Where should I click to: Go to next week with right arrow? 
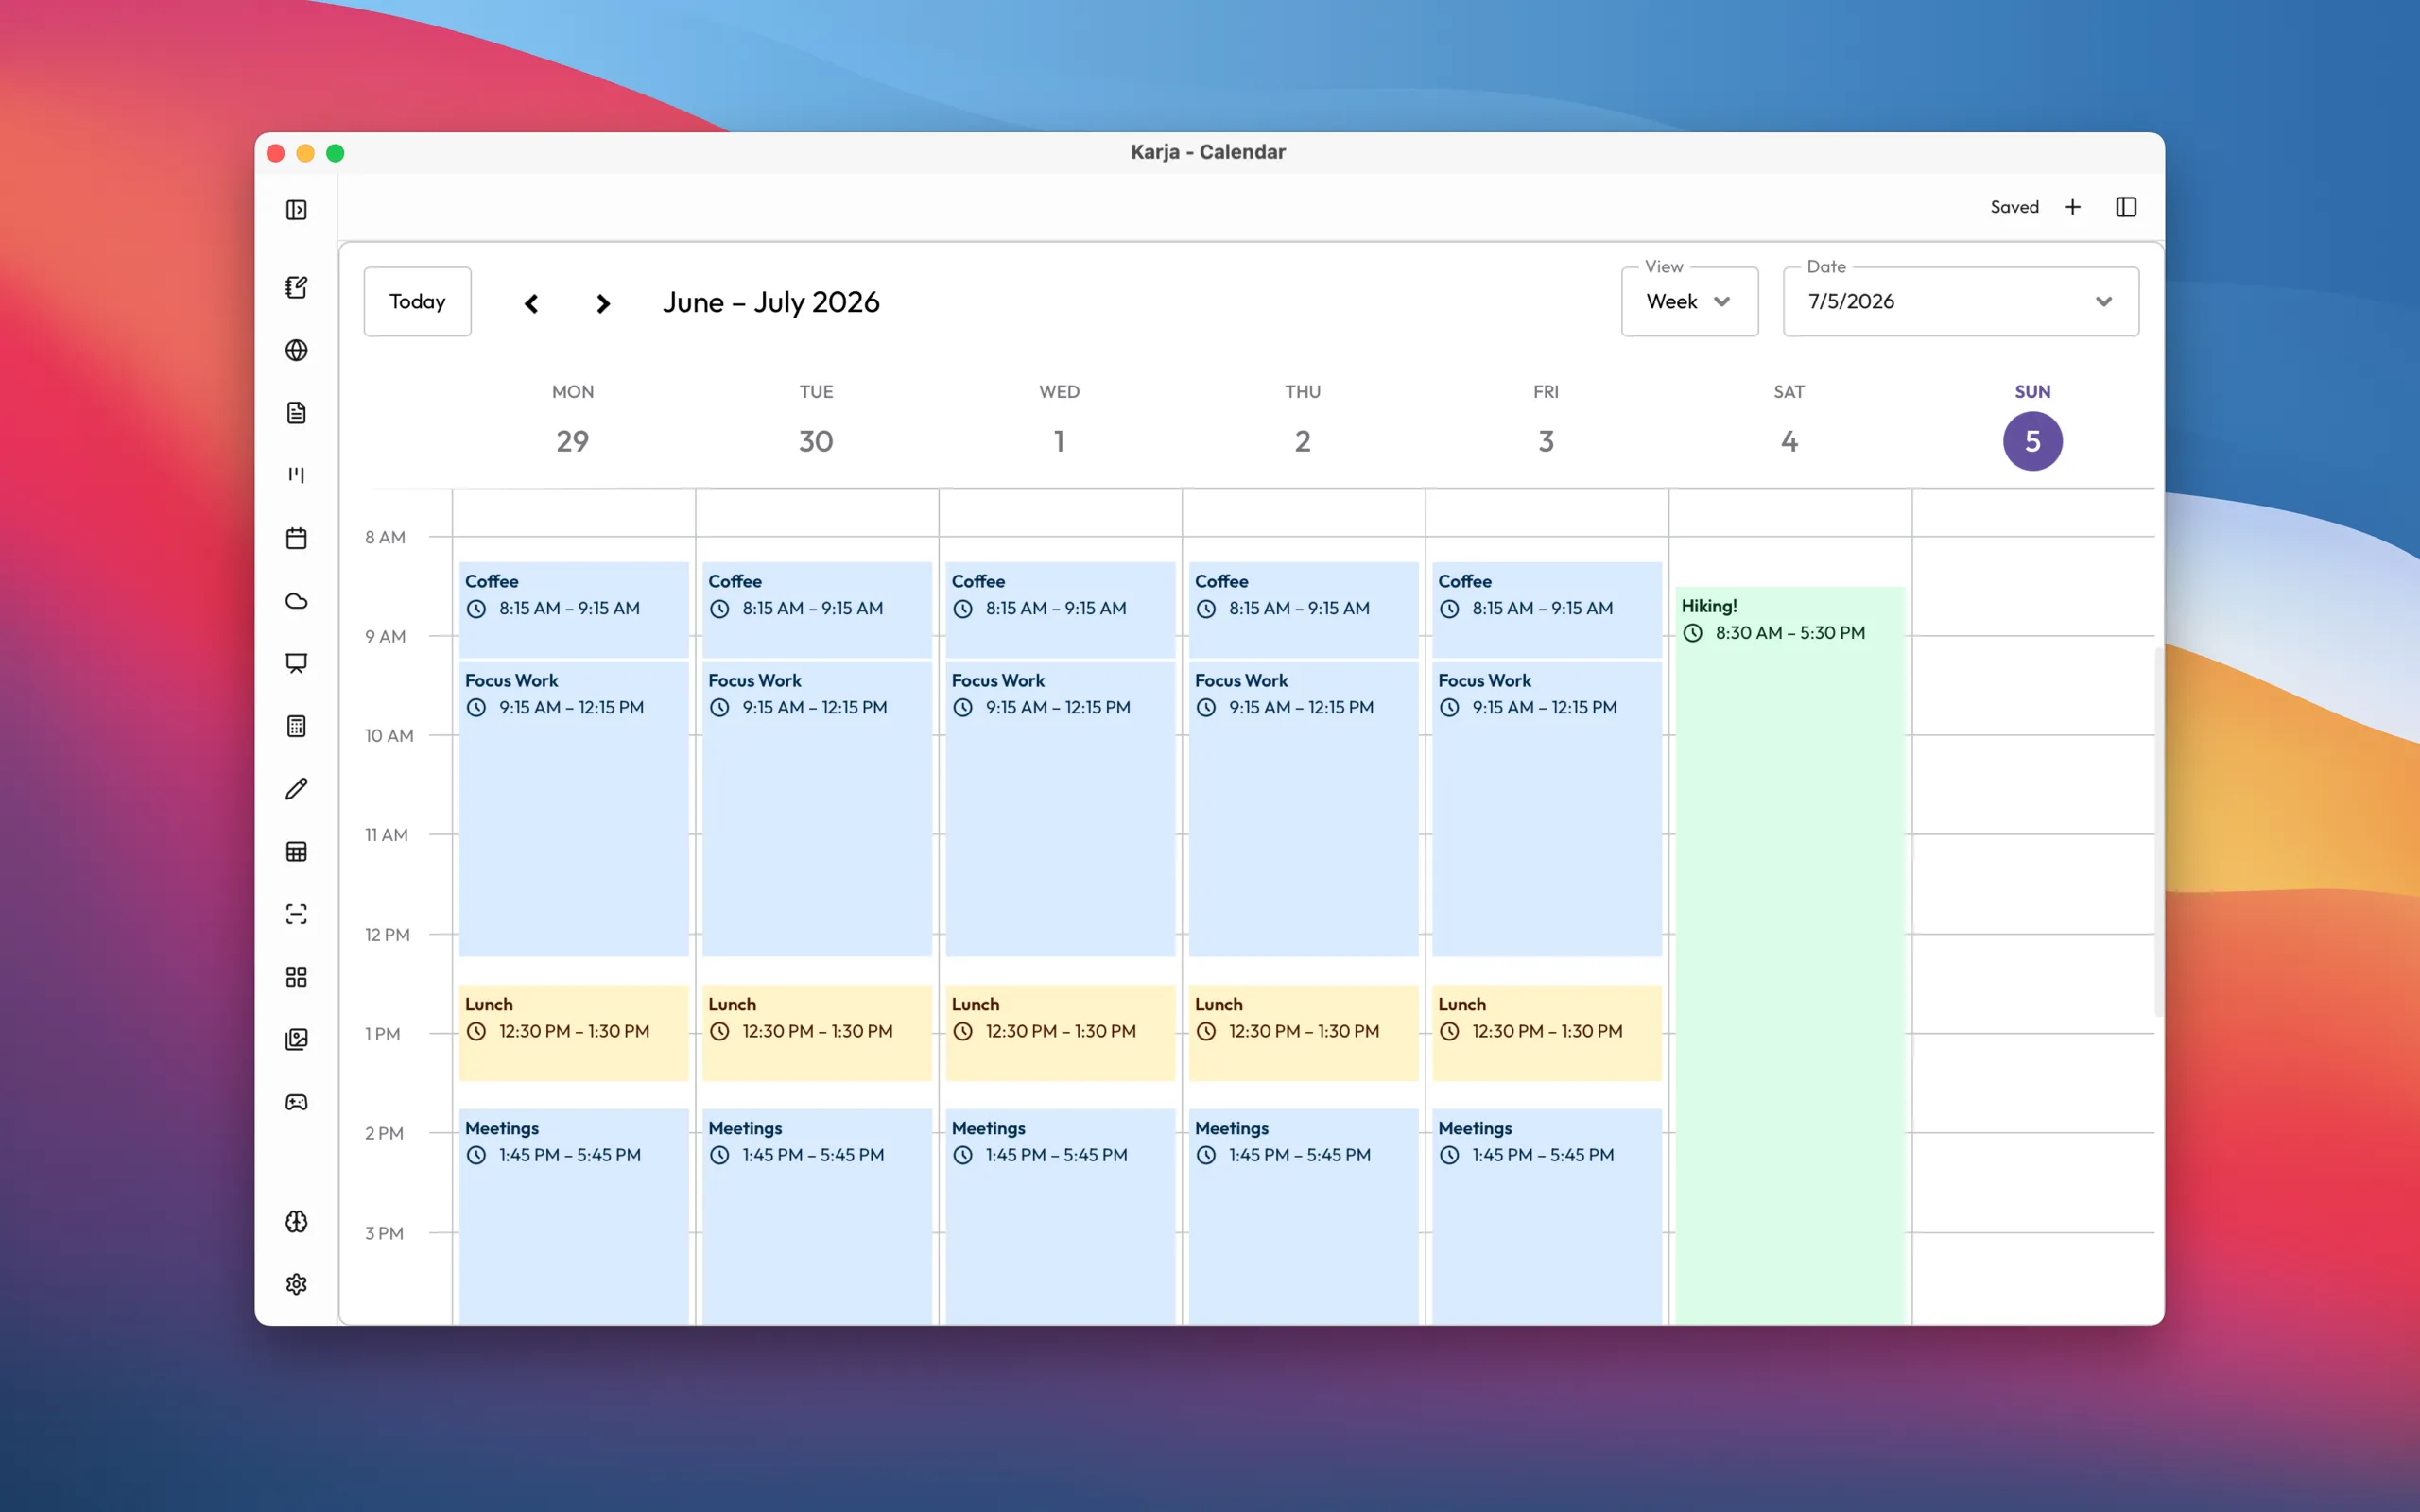[x=602, y=303]
